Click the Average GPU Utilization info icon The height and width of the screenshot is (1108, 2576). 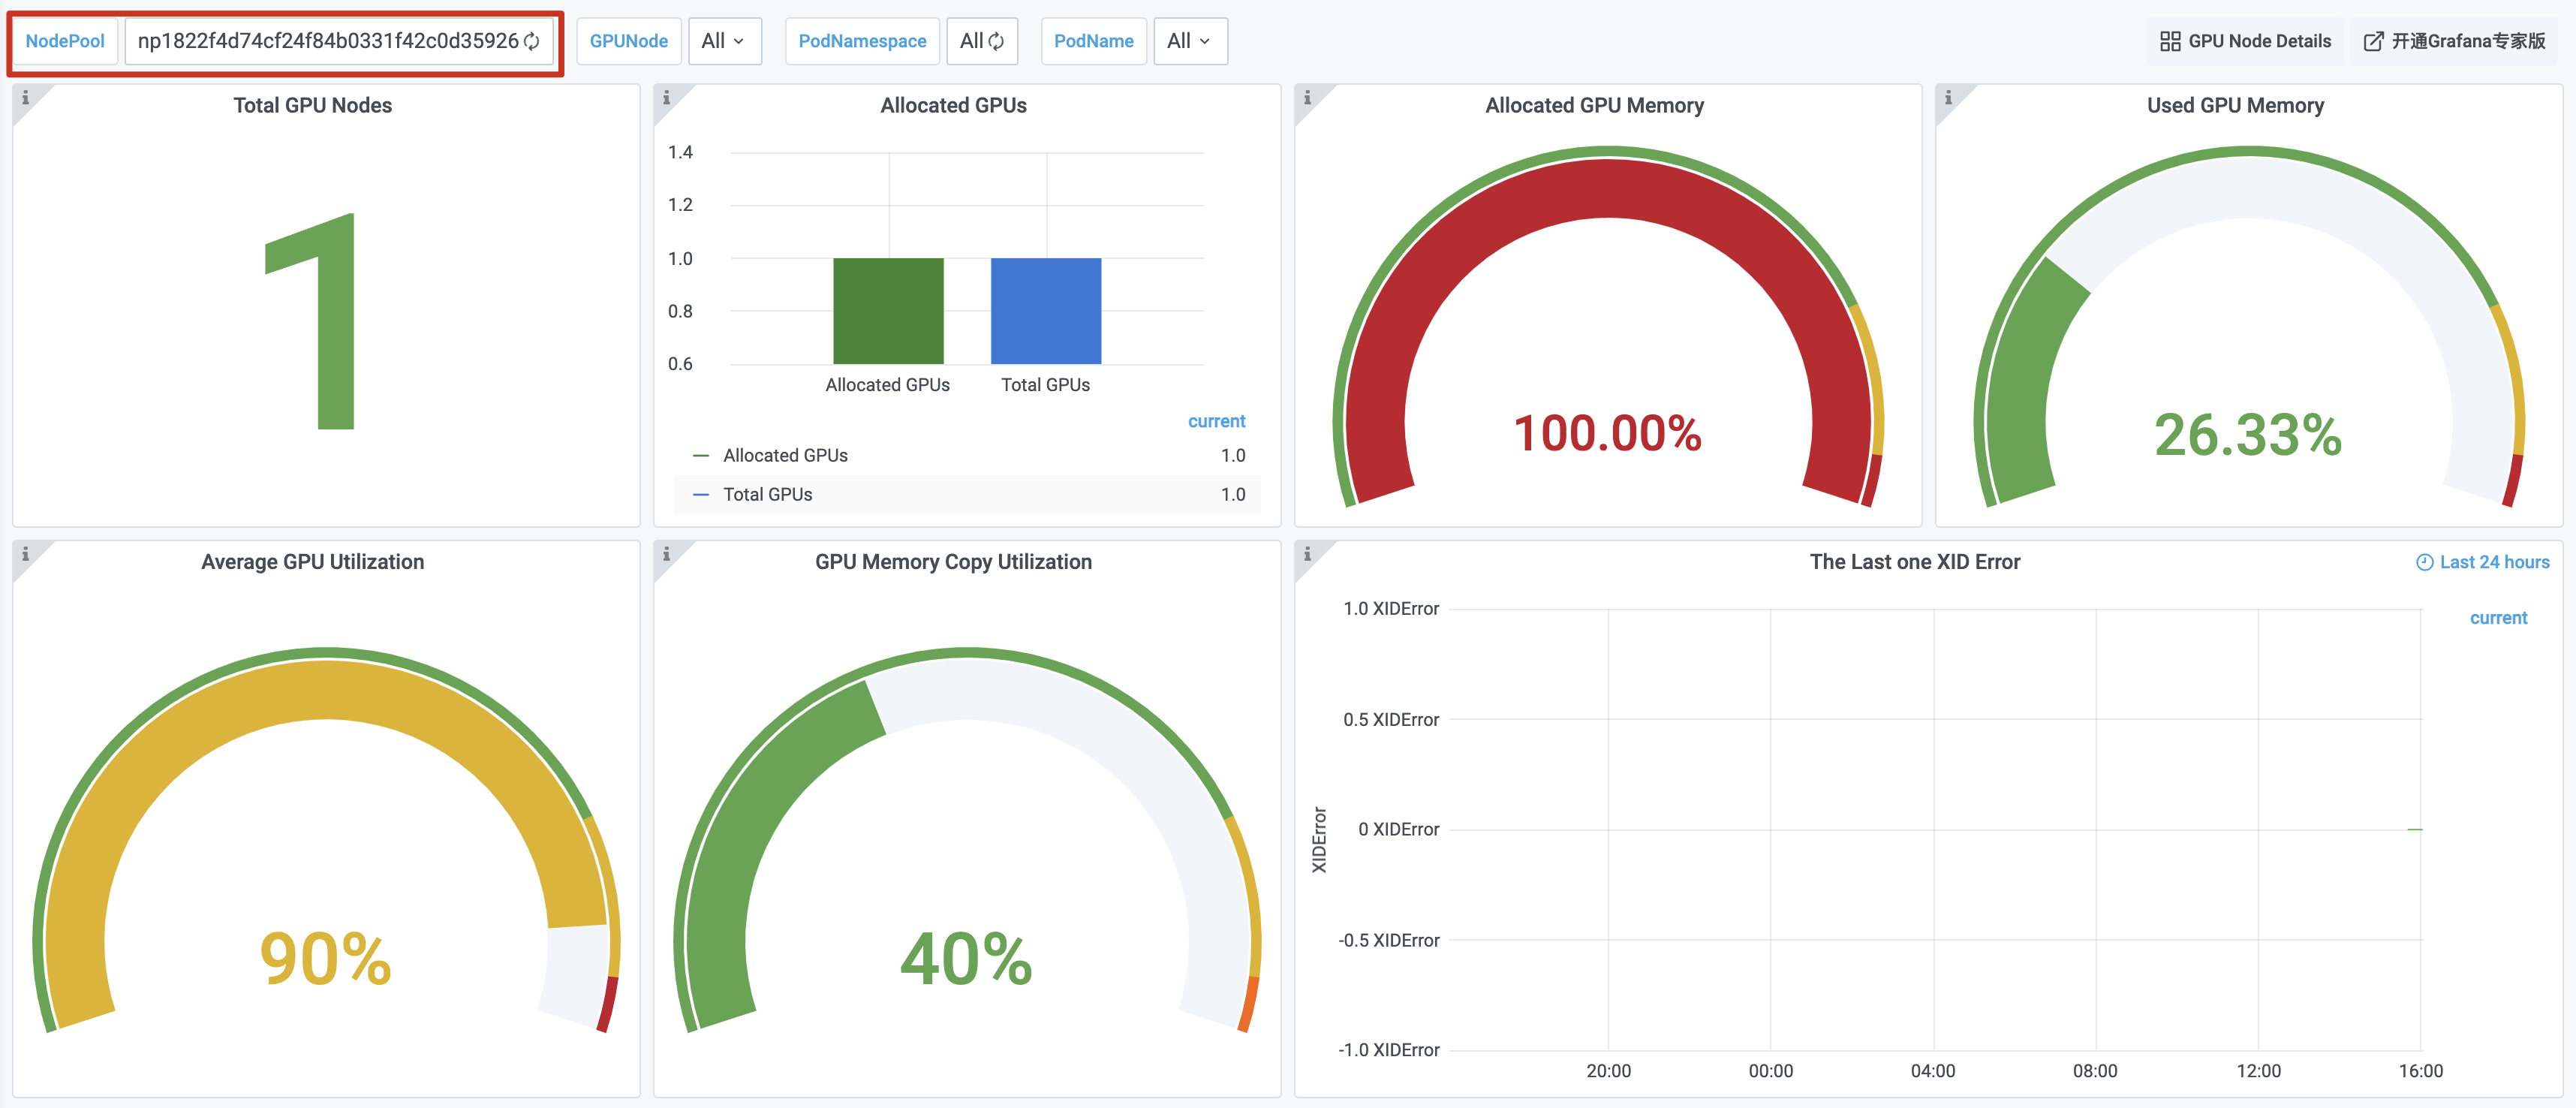click(26, 553)
